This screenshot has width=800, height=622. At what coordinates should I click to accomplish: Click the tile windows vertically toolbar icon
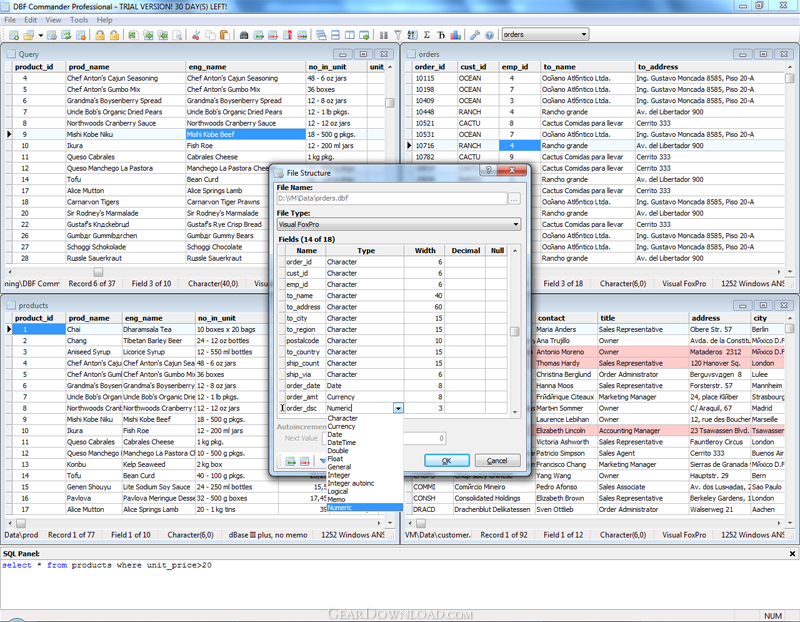pyautogui.click(x=349, y=35)
